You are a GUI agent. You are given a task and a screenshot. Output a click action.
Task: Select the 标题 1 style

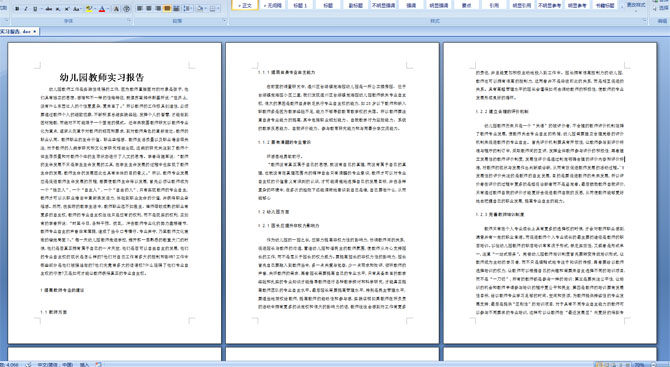pyautogui.click(x=300, y=5)
